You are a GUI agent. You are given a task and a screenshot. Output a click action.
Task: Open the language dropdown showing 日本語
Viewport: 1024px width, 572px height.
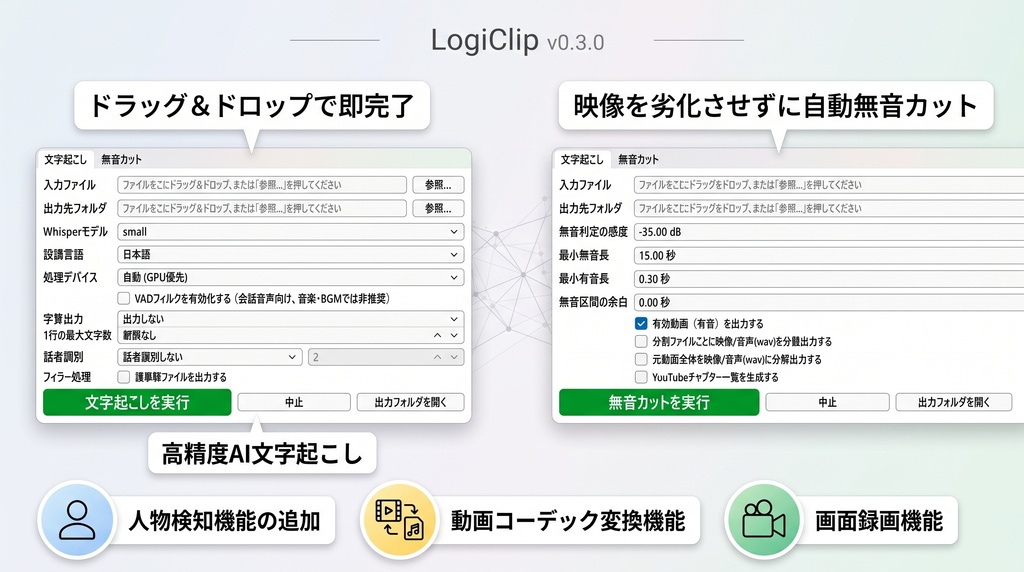click(x=291, y=255)
